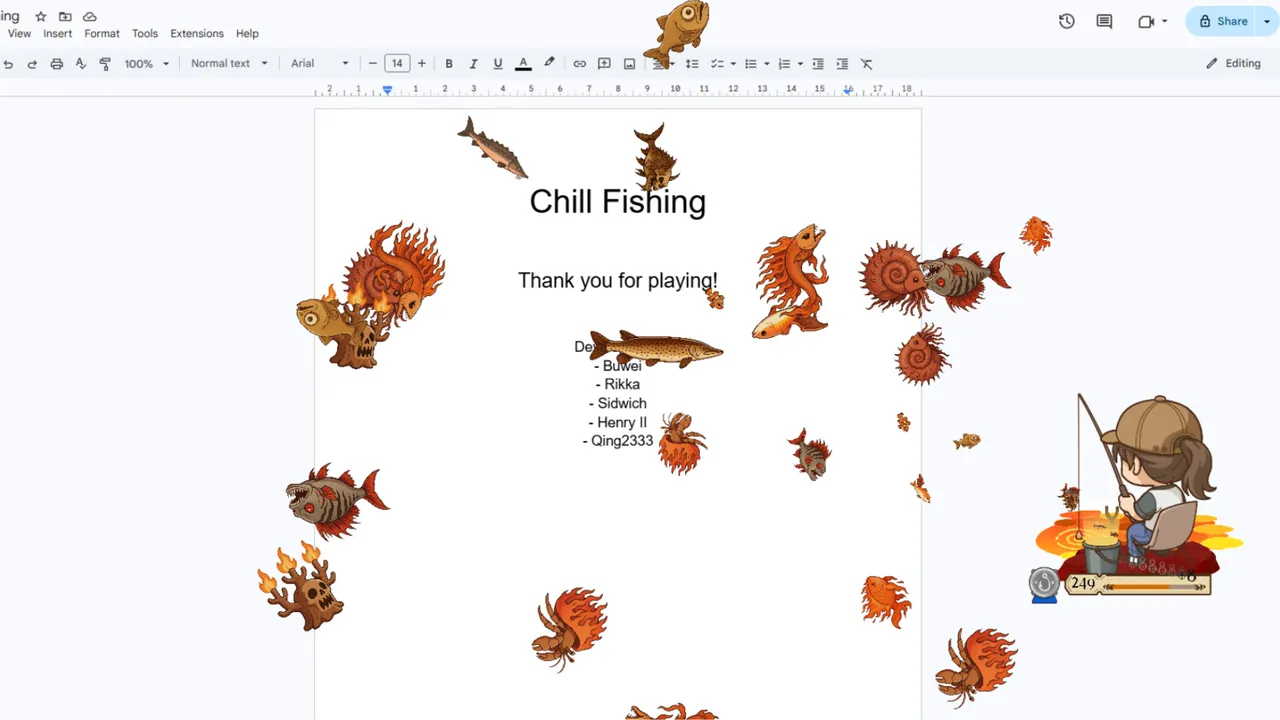Star this document
Viewport: 1280px width, 720px height.
[41, 17]
